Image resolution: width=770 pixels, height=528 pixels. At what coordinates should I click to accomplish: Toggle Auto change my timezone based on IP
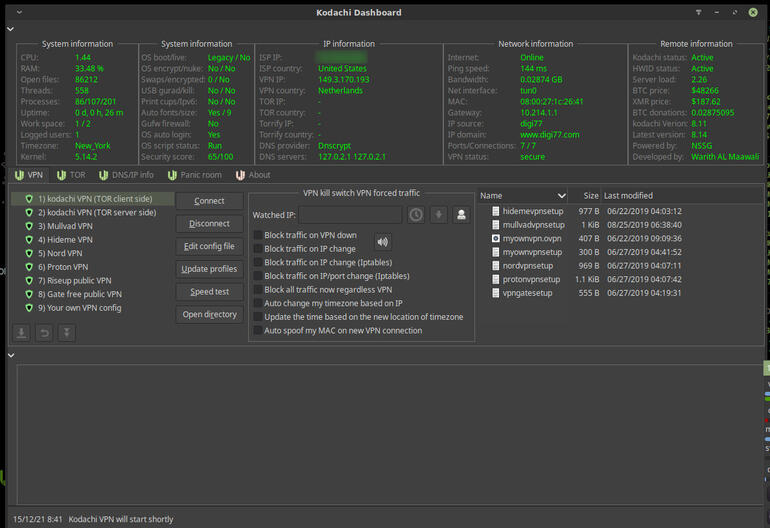[258, 303]
